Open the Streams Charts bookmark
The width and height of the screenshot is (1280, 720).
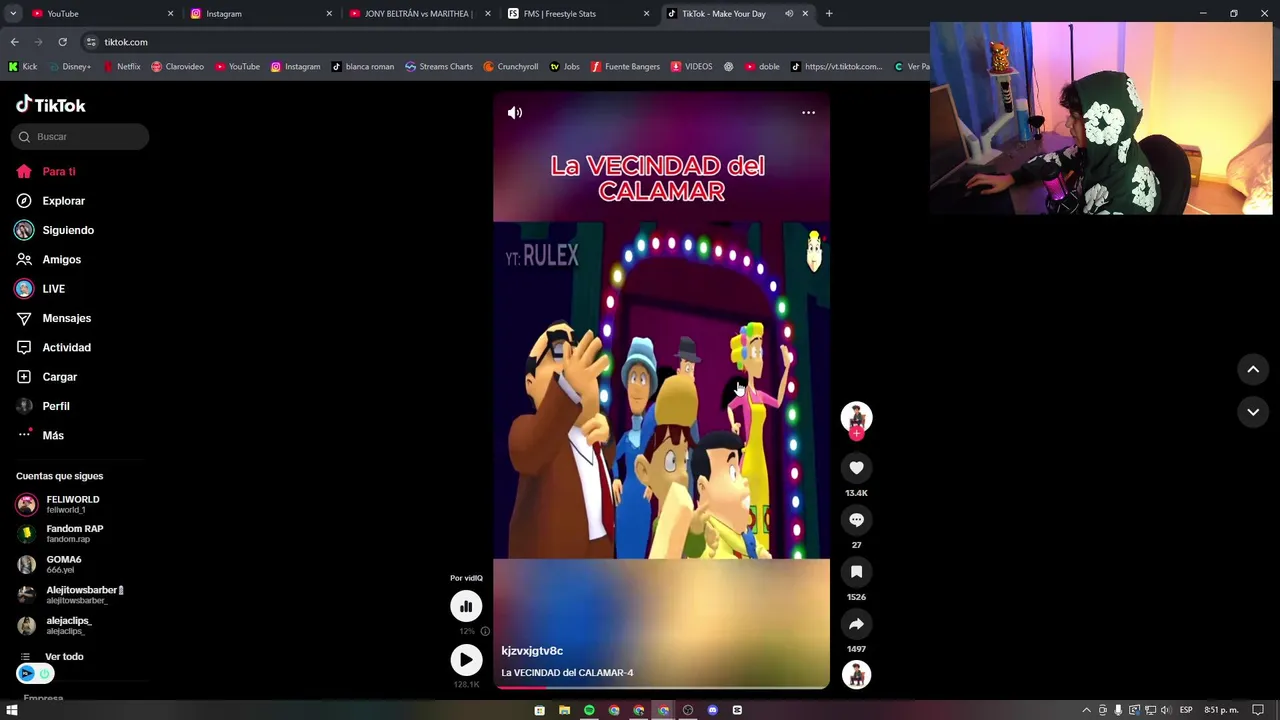coord(439,67)
